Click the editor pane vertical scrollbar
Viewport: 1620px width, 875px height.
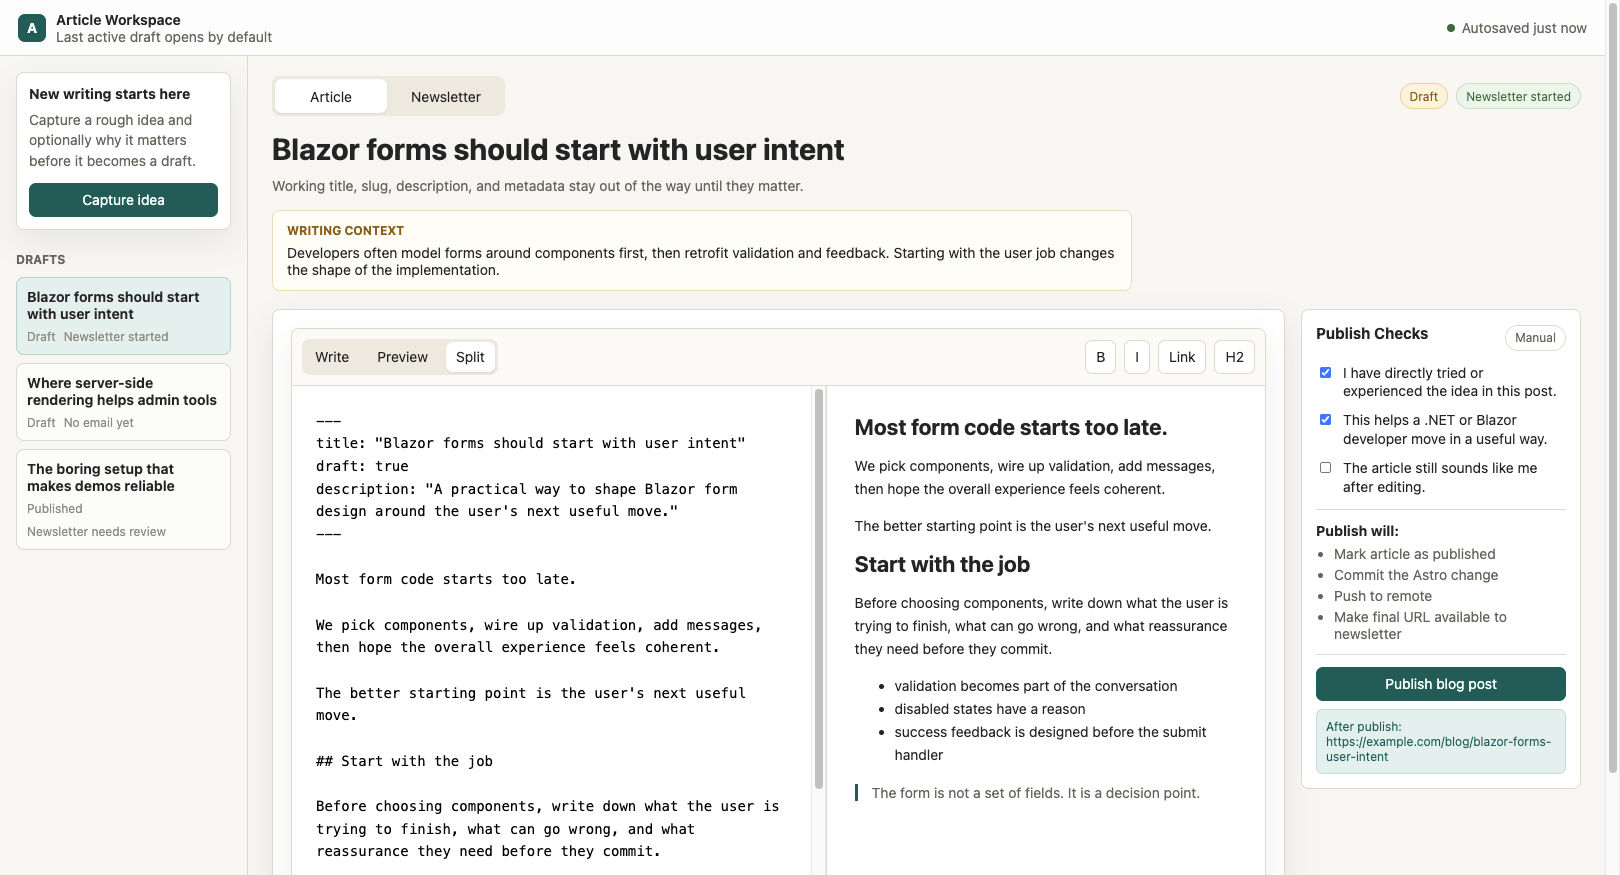click(819, 590)
